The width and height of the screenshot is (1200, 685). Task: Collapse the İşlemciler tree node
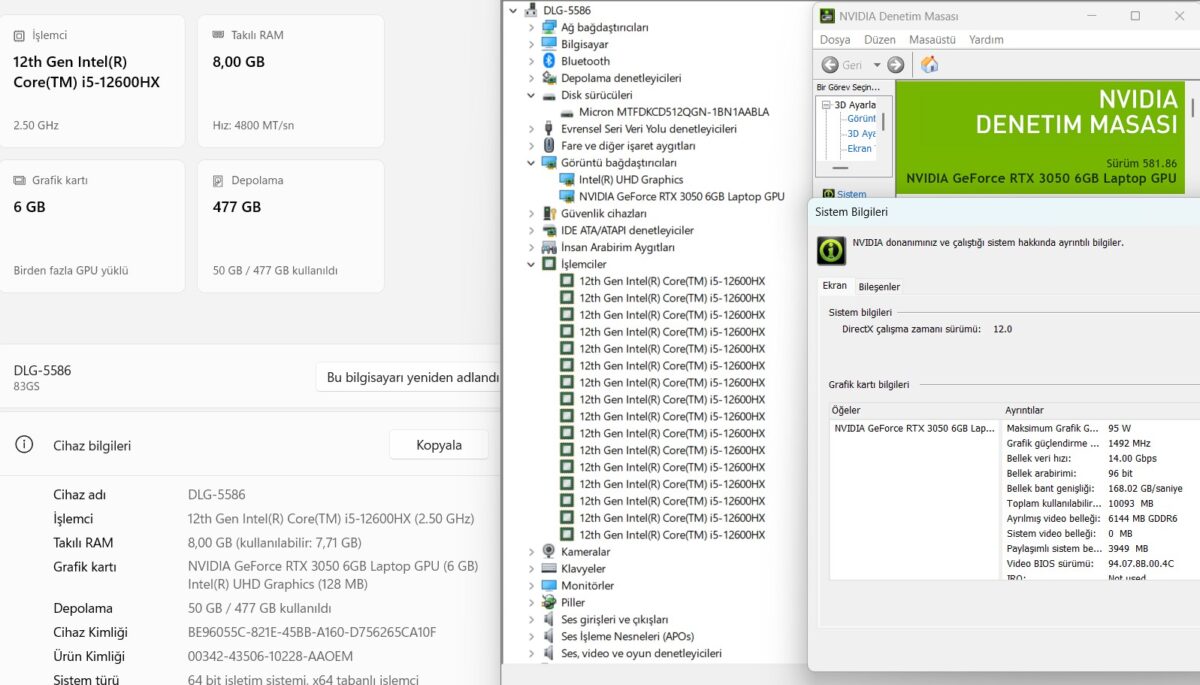pos(532,264)
